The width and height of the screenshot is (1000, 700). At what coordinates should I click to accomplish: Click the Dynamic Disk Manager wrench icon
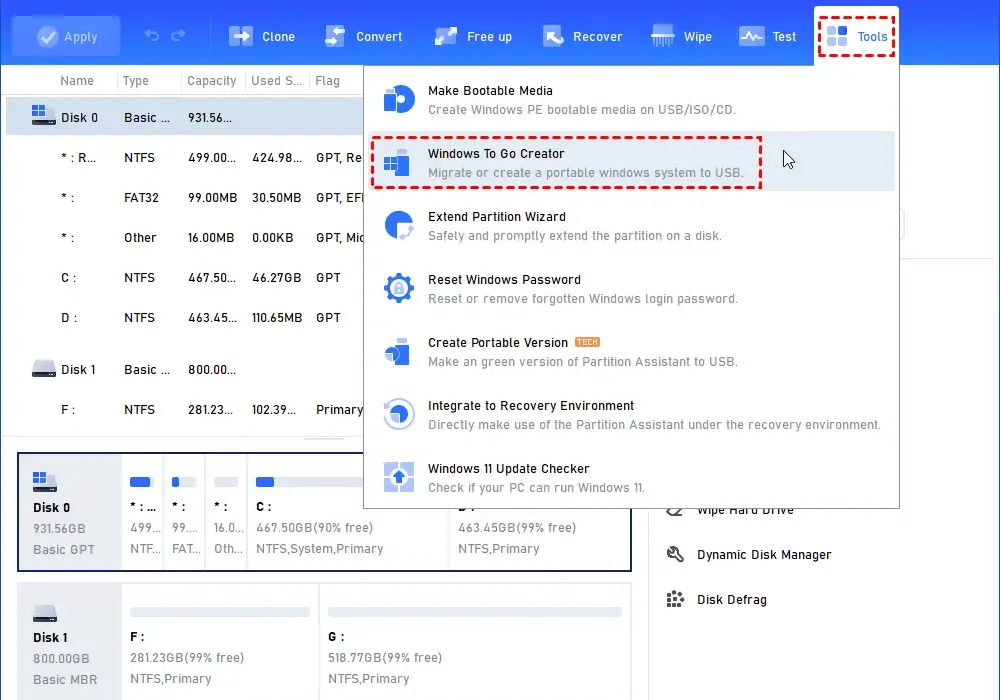coord(675,554)
